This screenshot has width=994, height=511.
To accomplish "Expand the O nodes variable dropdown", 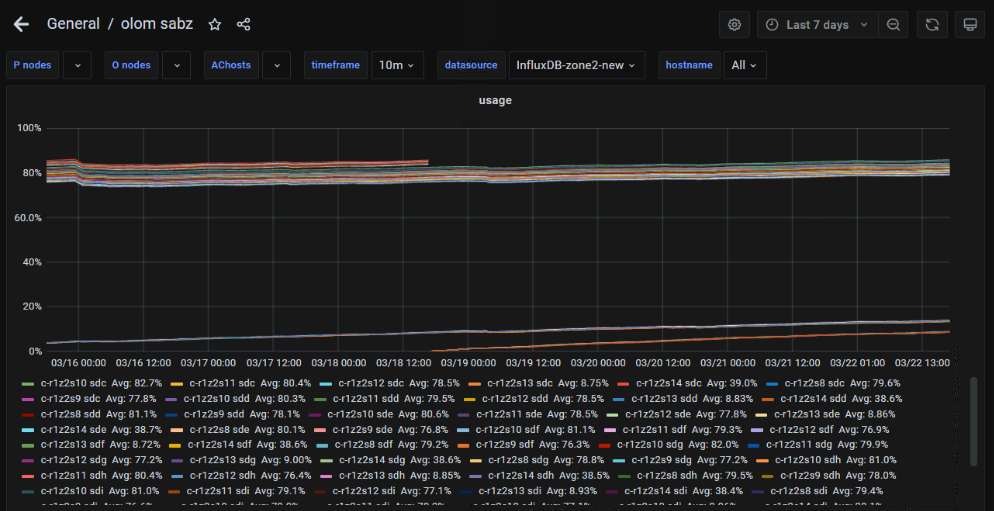I will click(175, 65).
